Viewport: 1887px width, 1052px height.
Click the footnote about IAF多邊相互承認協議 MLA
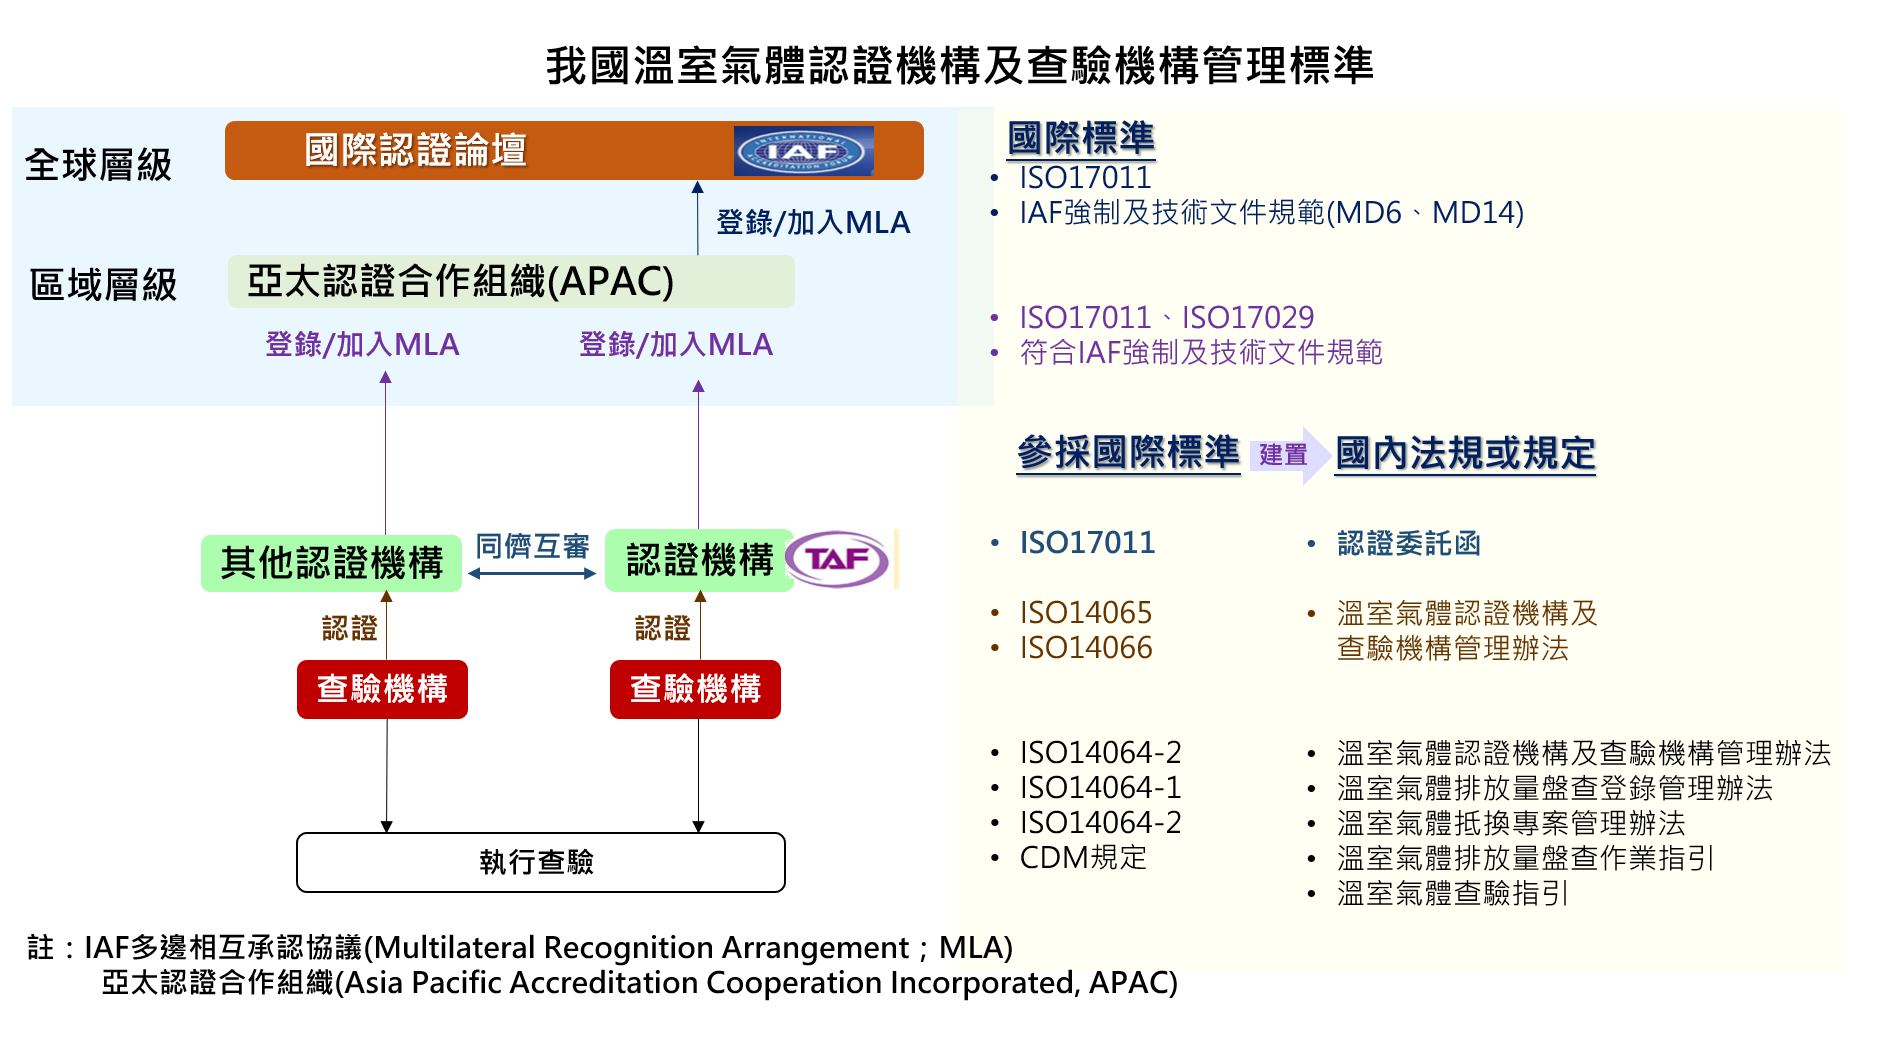520,947
